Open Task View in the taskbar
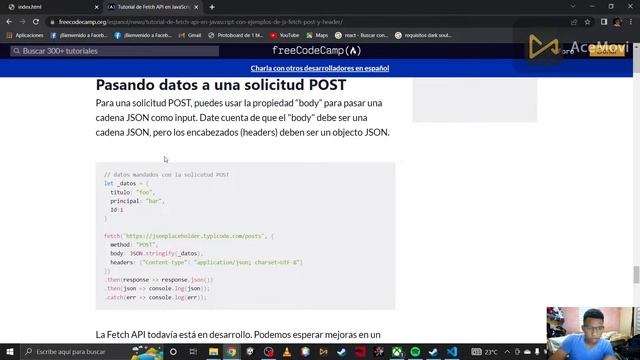 click(x=193, y=351)
